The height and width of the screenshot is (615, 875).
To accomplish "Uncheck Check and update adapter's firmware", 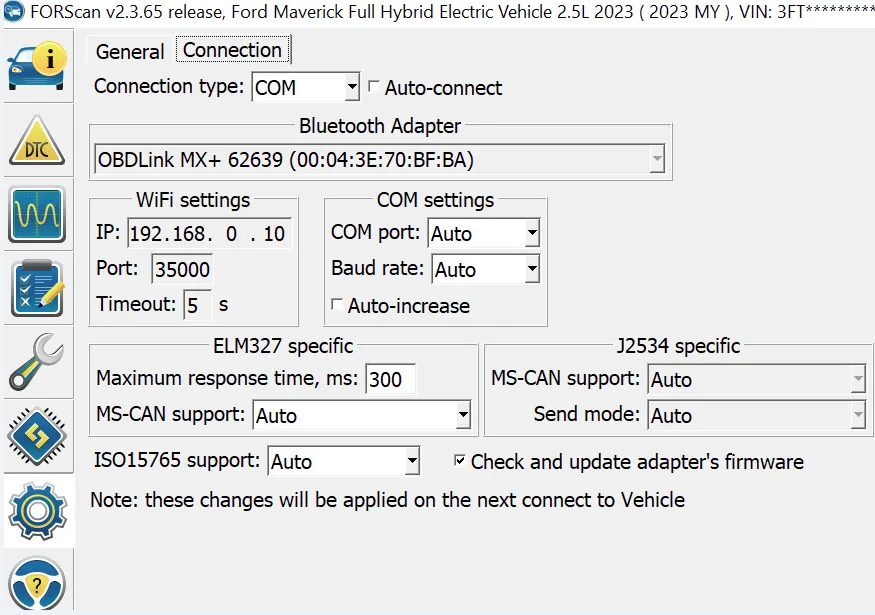I will (x=459, y=461).
